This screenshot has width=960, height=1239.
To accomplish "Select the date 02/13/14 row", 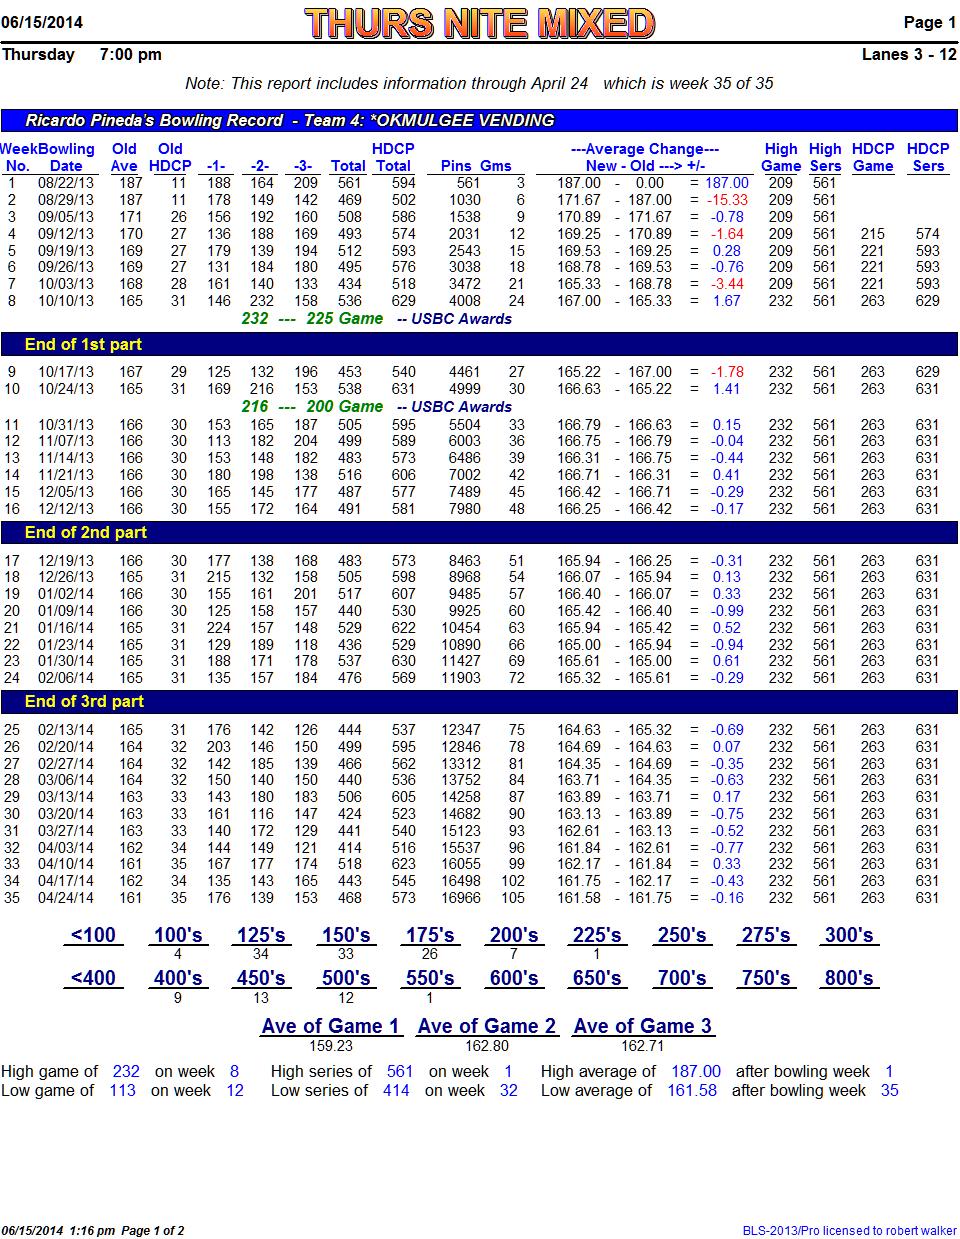I will pyautogui.click(x=66, y=730).
